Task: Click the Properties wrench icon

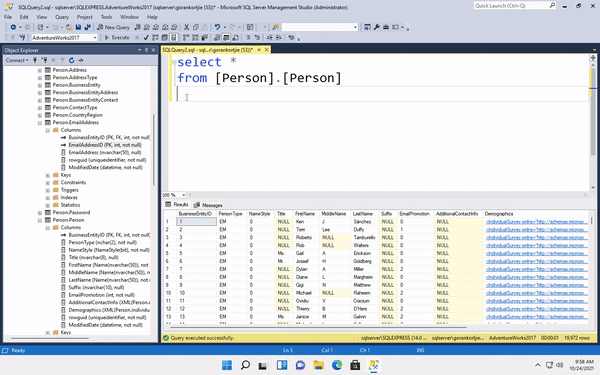Action: coord(377,27)
